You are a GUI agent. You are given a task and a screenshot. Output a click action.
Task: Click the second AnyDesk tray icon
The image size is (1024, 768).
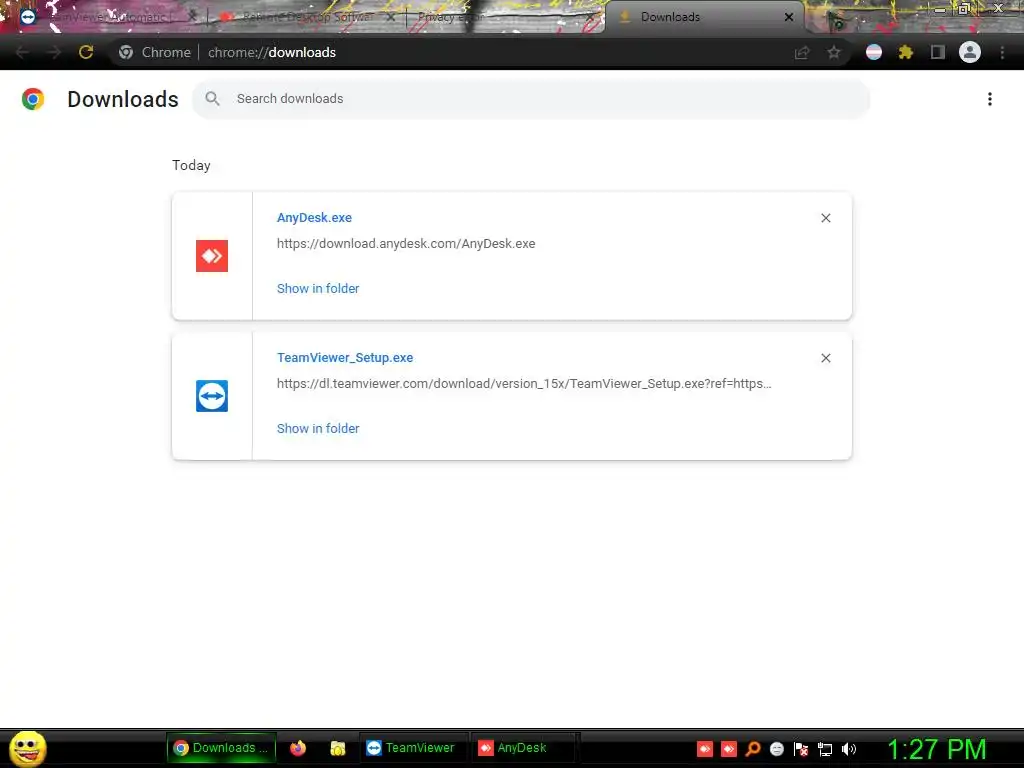coord(729,749)
